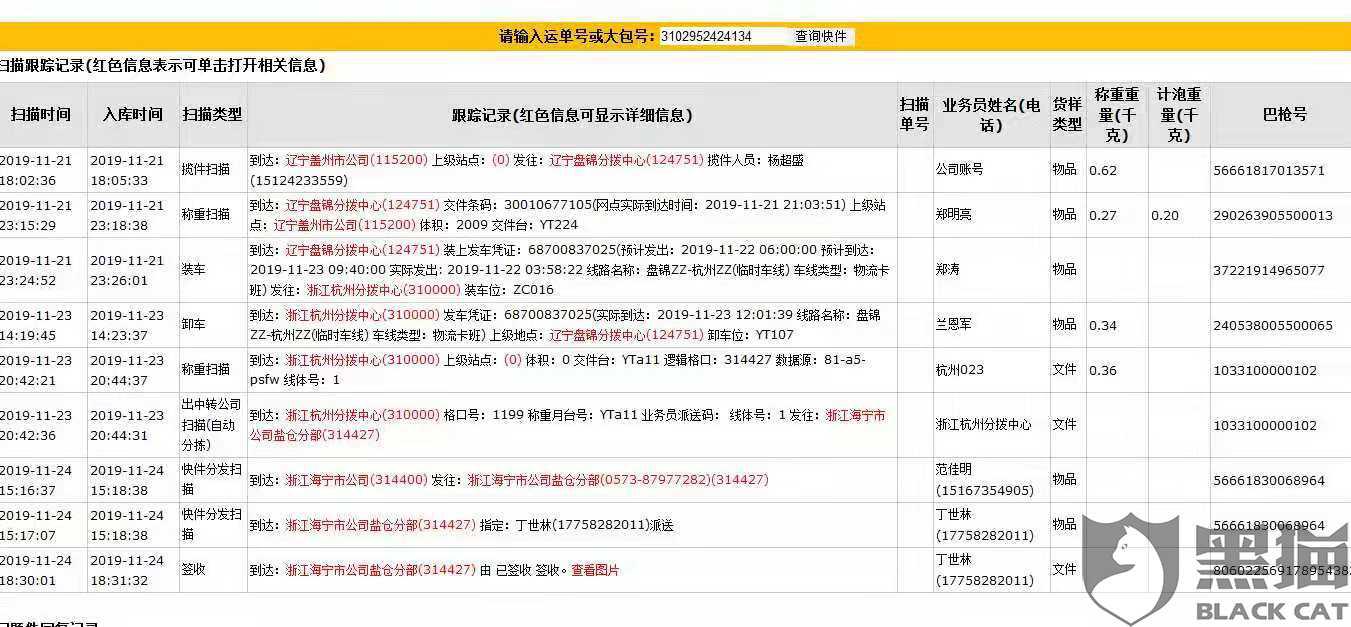Image resolution: width=1351 pixels, height=627 pixels.
Task: Click the 查询快件 query button
Action: 822,36
